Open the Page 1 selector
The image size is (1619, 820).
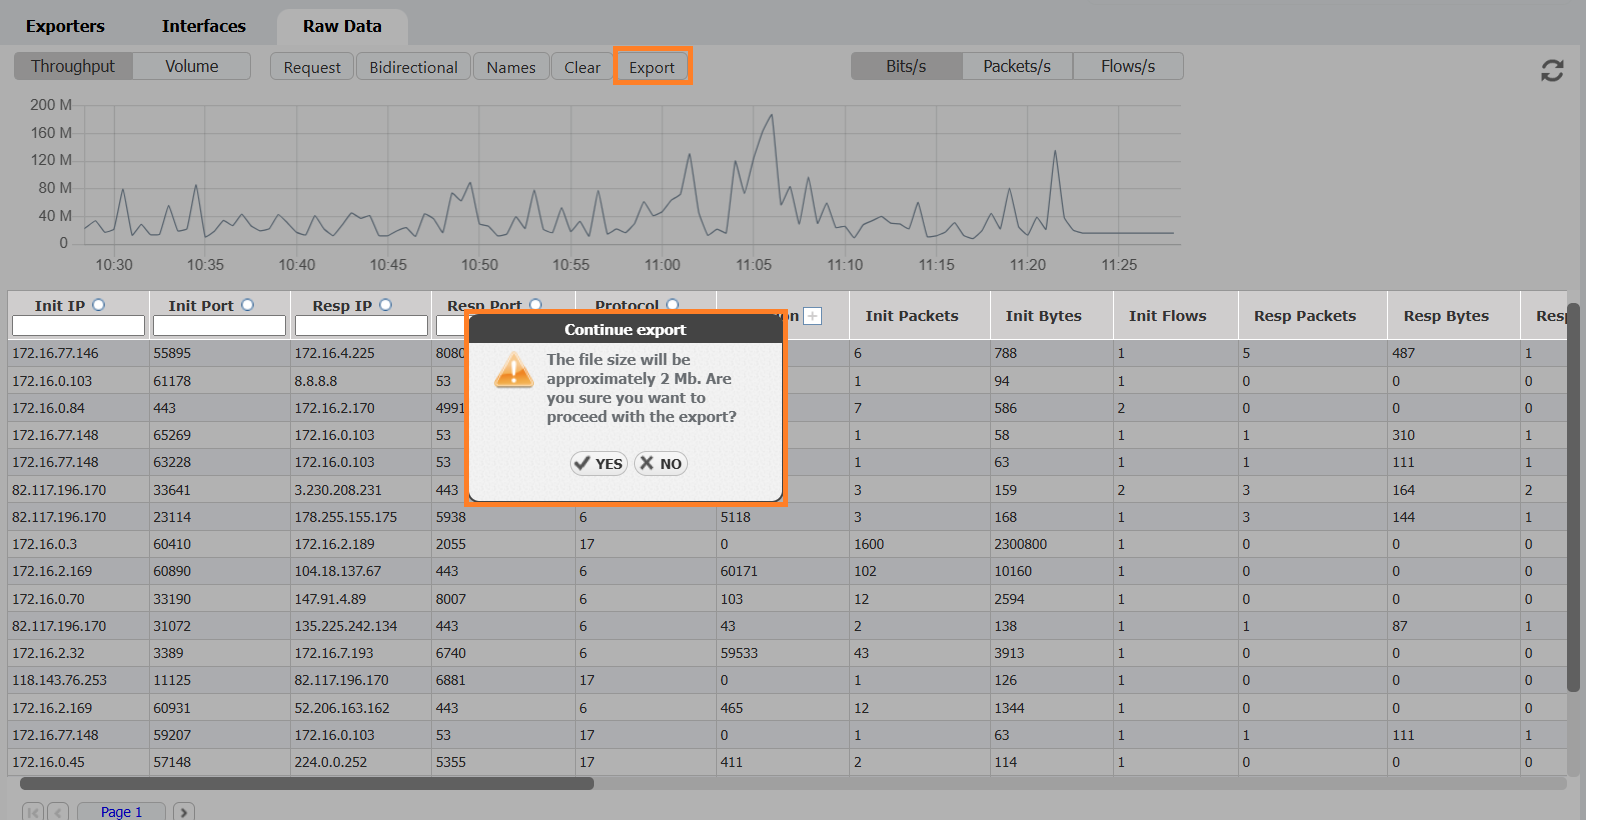point(121,812)
